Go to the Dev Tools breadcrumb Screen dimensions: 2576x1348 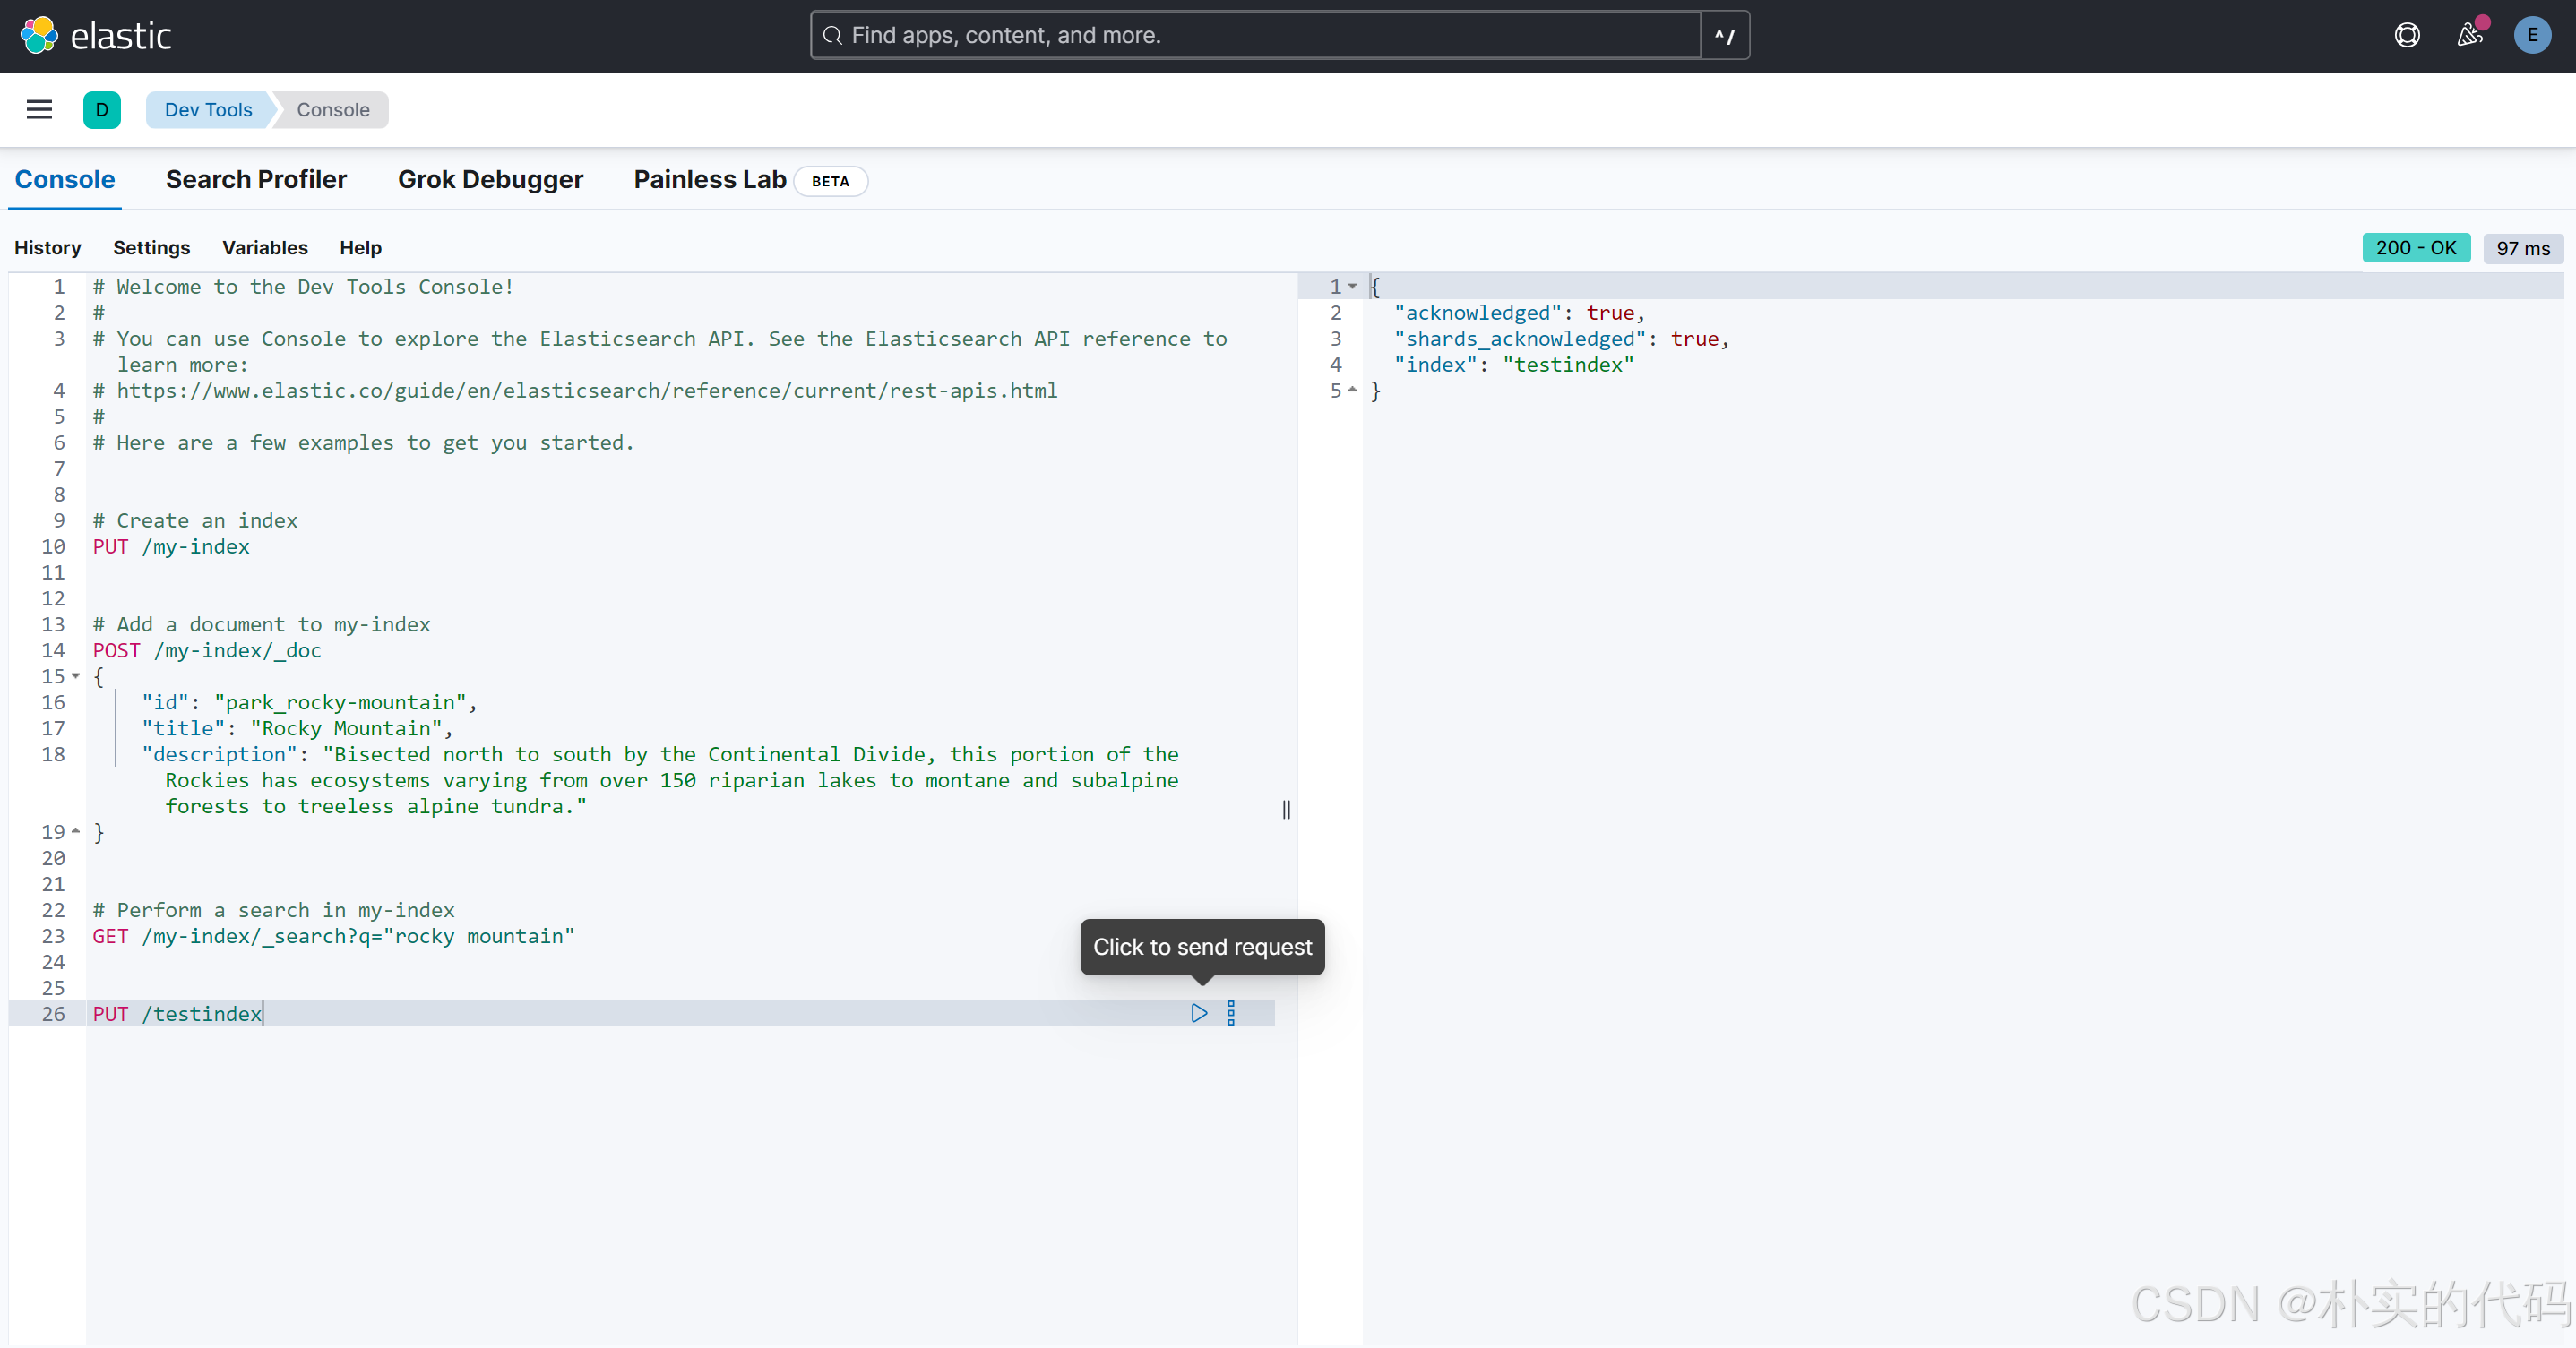(208, 110)
